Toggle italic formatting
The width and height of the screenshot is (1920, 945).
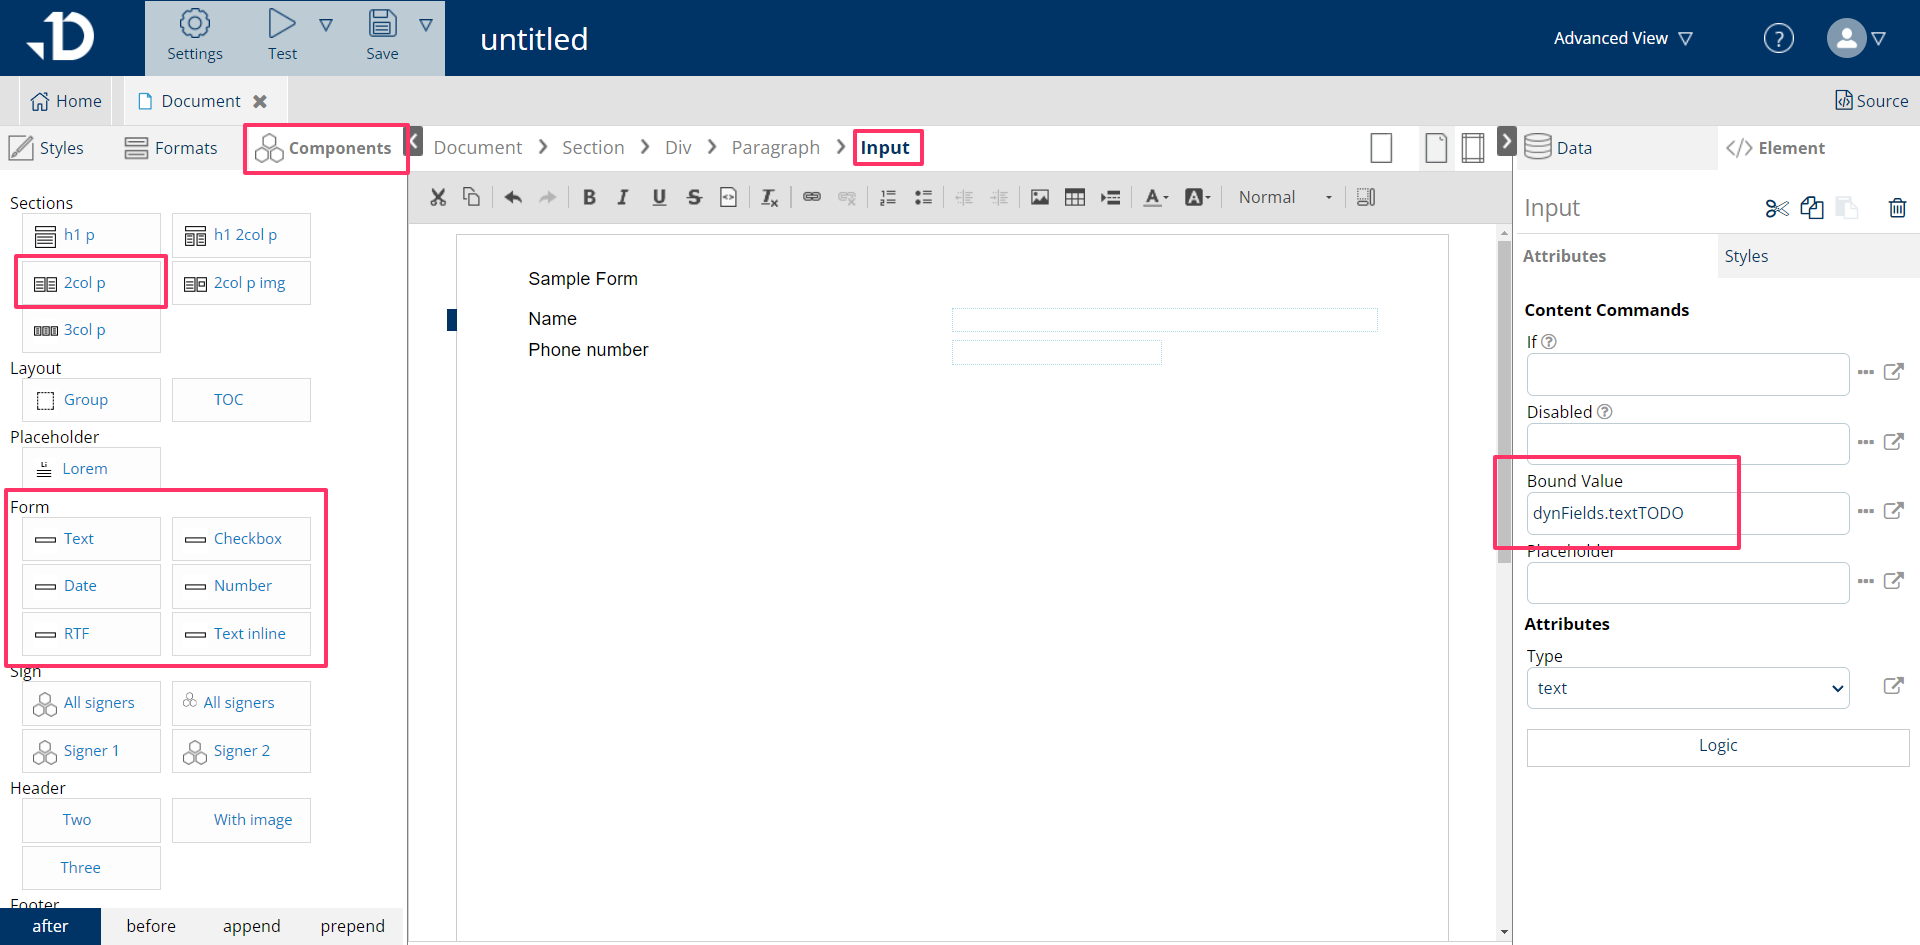623,197
